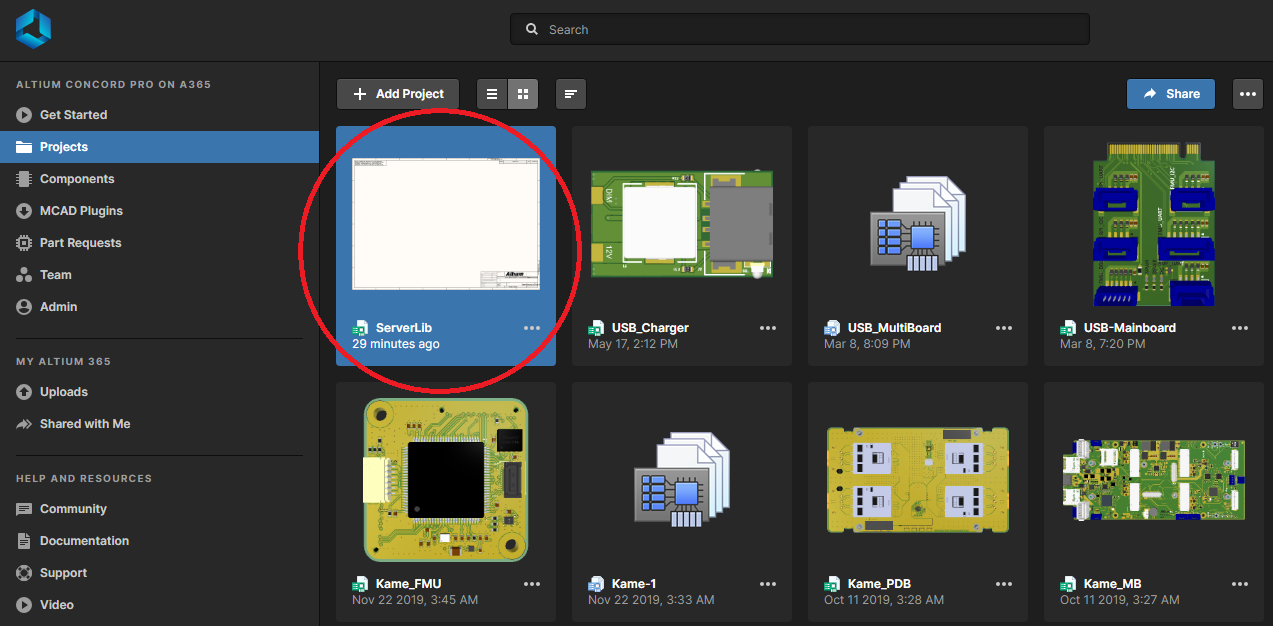Click the Add Project button
The height and width of the screenshot is (626, 1273).
398,94
